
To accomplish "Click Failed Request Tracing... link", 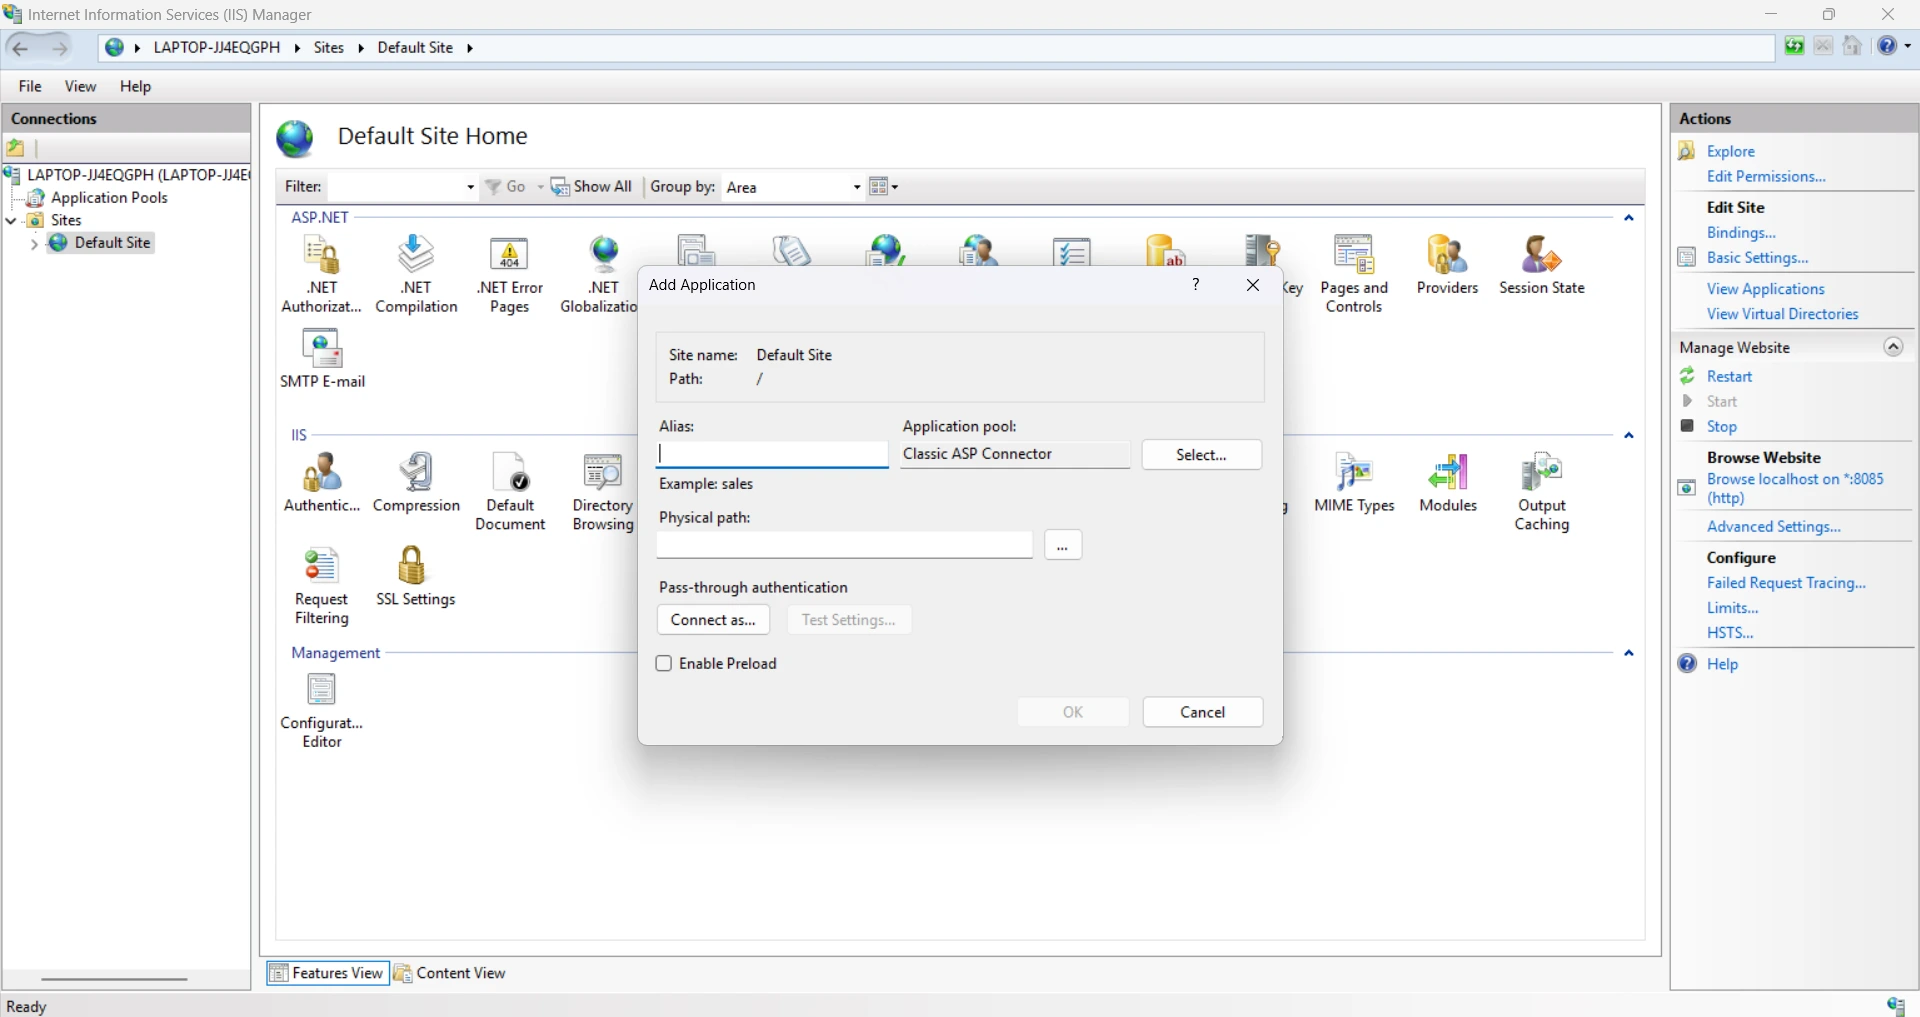I will click(x=1786, y=583).
